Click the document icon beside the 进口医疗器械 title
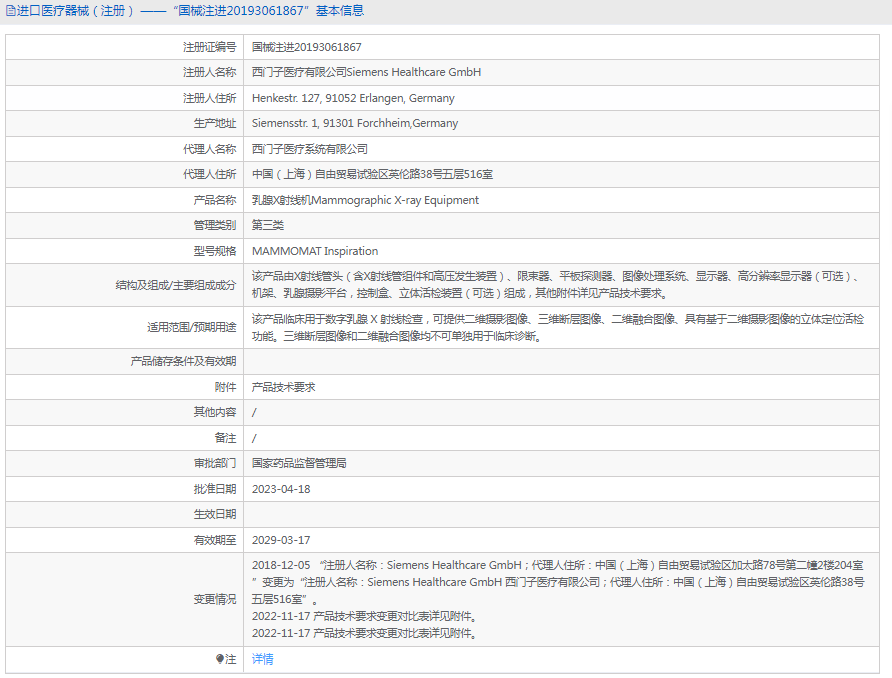Viewport: 892px width, 678px height. click(x=11, y=11)
